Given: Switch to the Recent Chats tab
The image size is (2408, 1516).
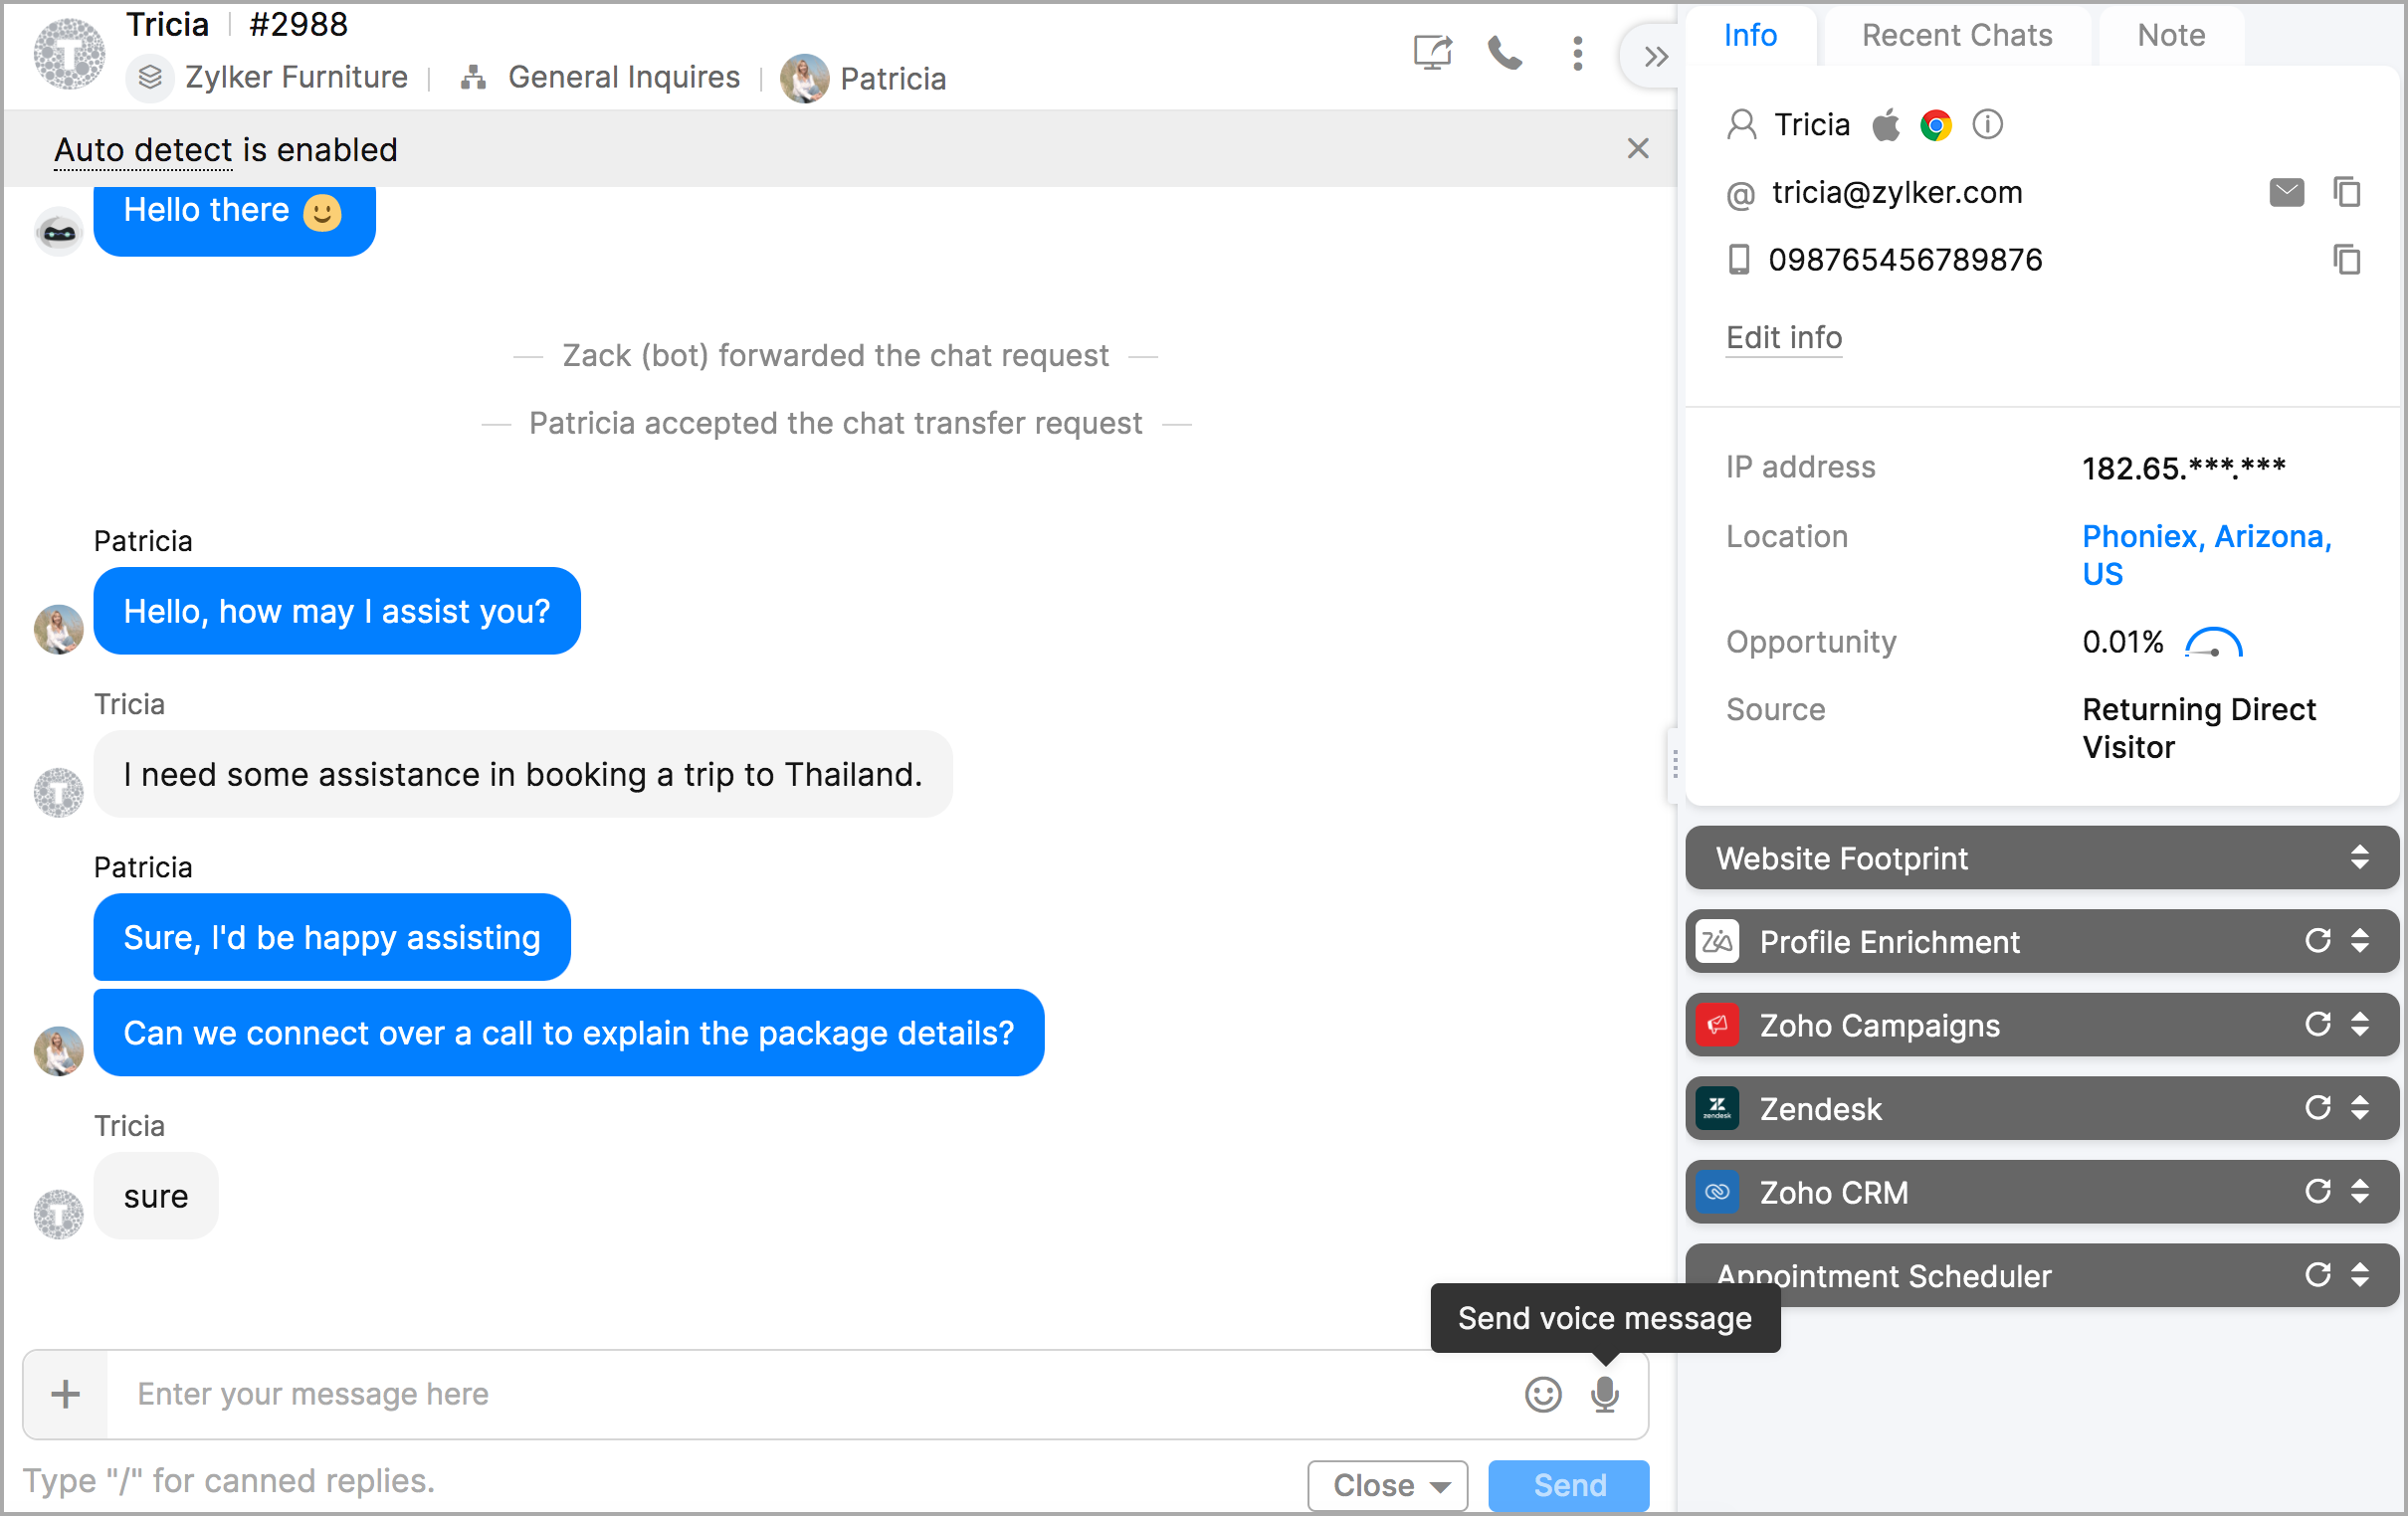Looking at the screenshot, I should (x=1956, y=36).
